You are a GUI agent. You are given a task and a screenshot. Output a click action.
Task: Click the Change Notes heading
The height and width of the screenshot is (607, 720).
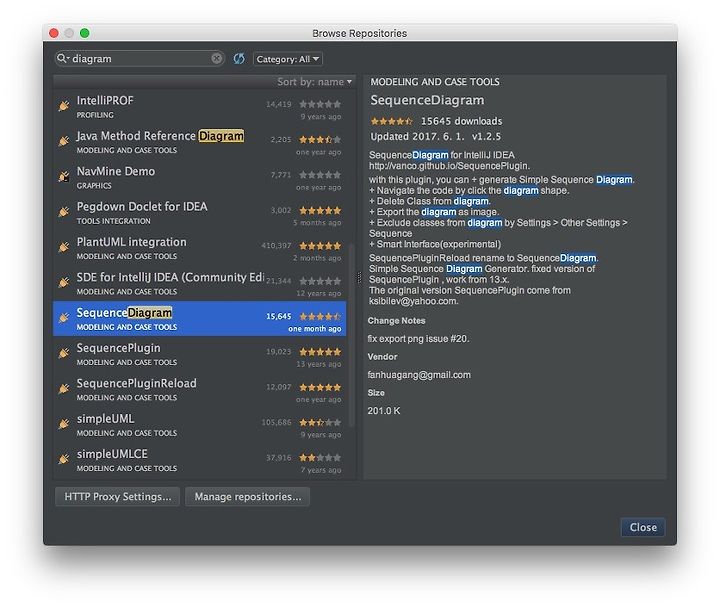(x=396, y=320)
